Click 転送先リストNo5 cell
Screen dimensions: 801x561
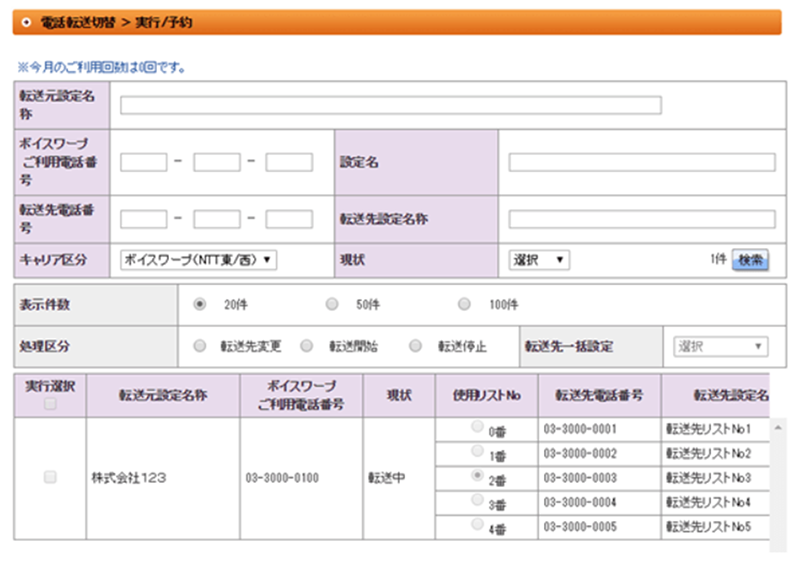click(715, 527)
